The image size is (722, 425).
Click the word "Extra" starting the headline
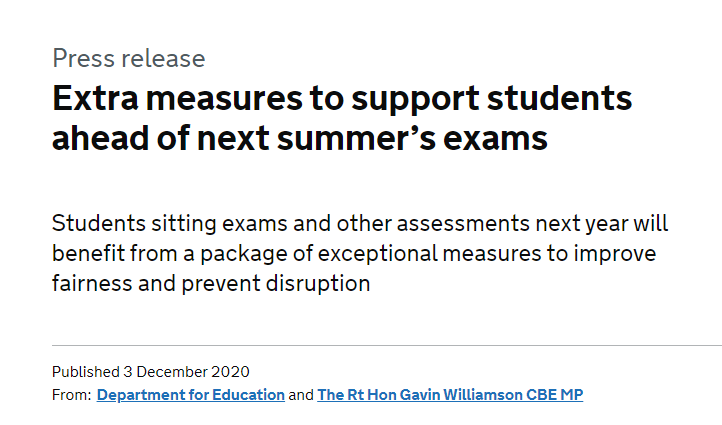(95, 98)
